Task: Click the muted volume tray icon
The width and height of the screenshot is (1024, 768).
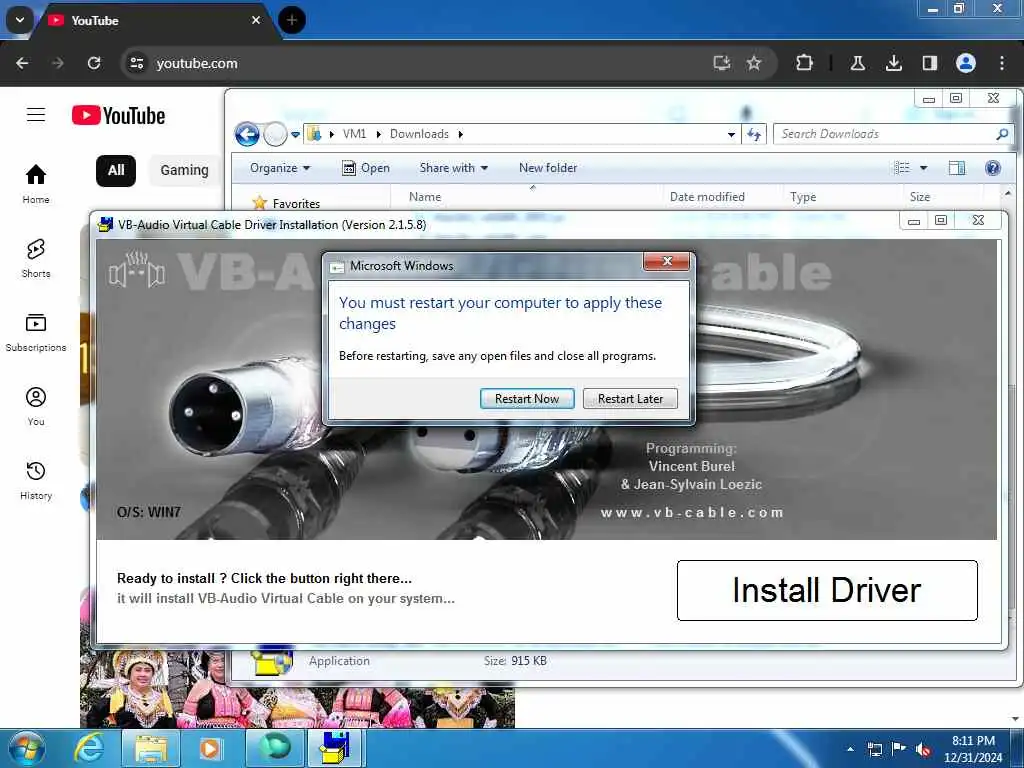Action: click(x=923, y=750)
